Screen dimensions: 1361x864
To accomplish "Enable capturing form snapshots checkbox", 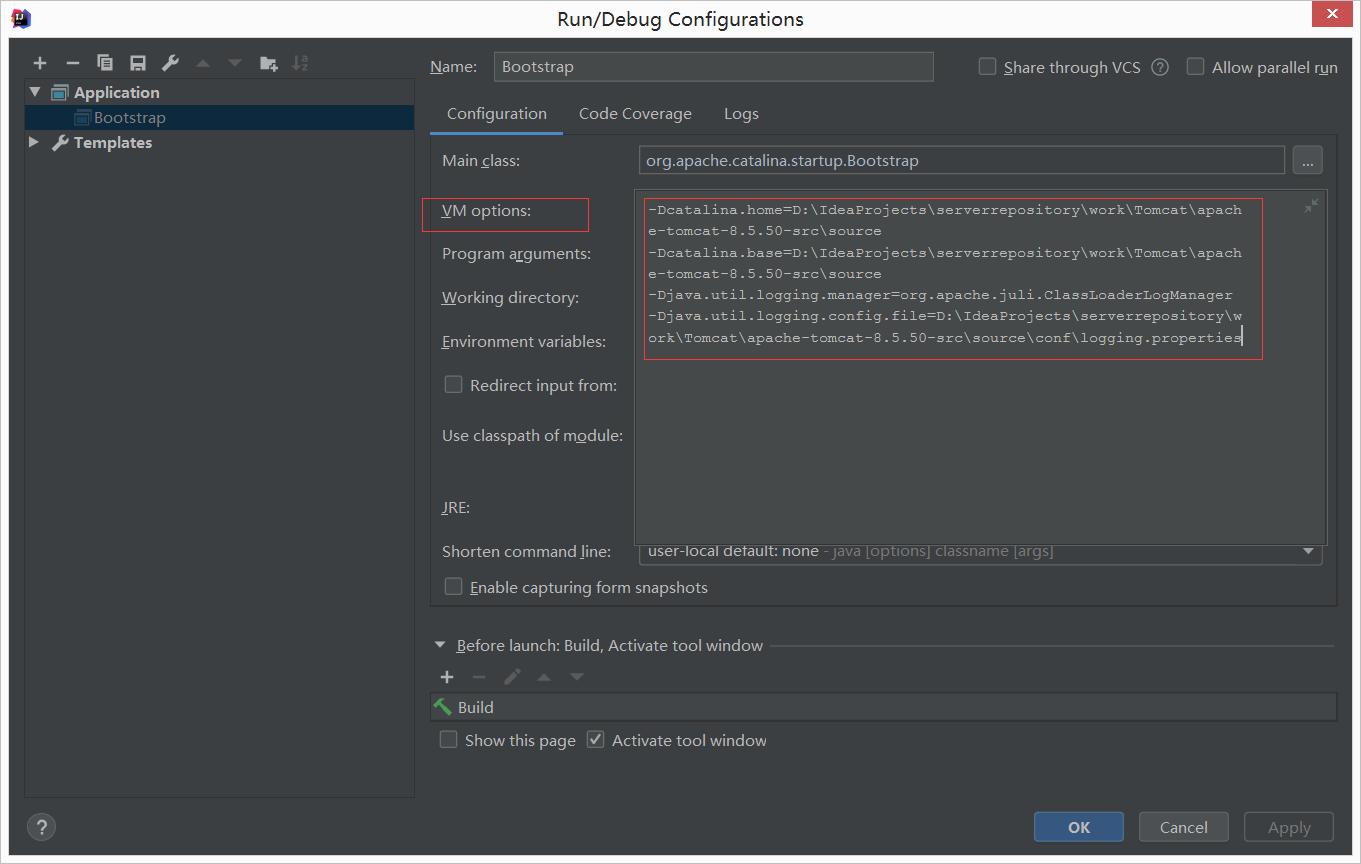I will [x=453, y=587].
